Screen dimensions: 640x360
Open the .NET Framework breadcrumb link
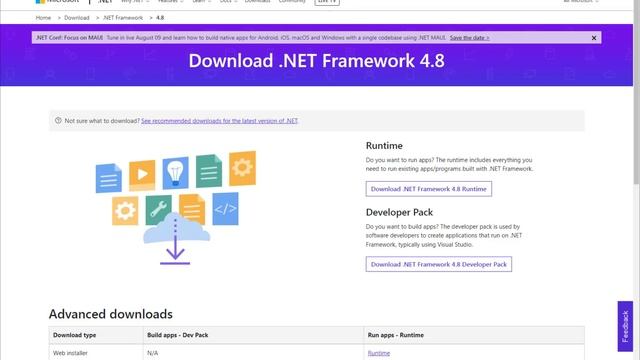click(x=123, y=18)
